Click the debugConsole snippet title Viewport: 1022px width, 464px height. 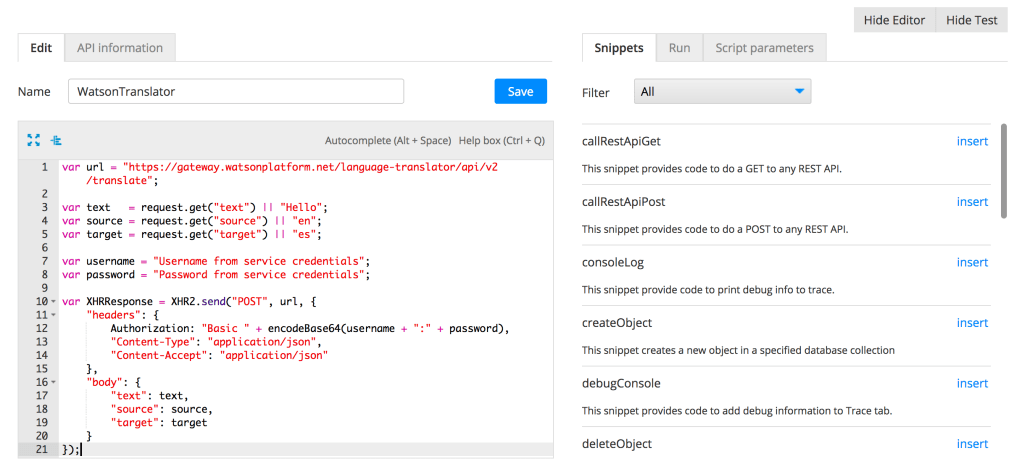(x=621, y=384)
